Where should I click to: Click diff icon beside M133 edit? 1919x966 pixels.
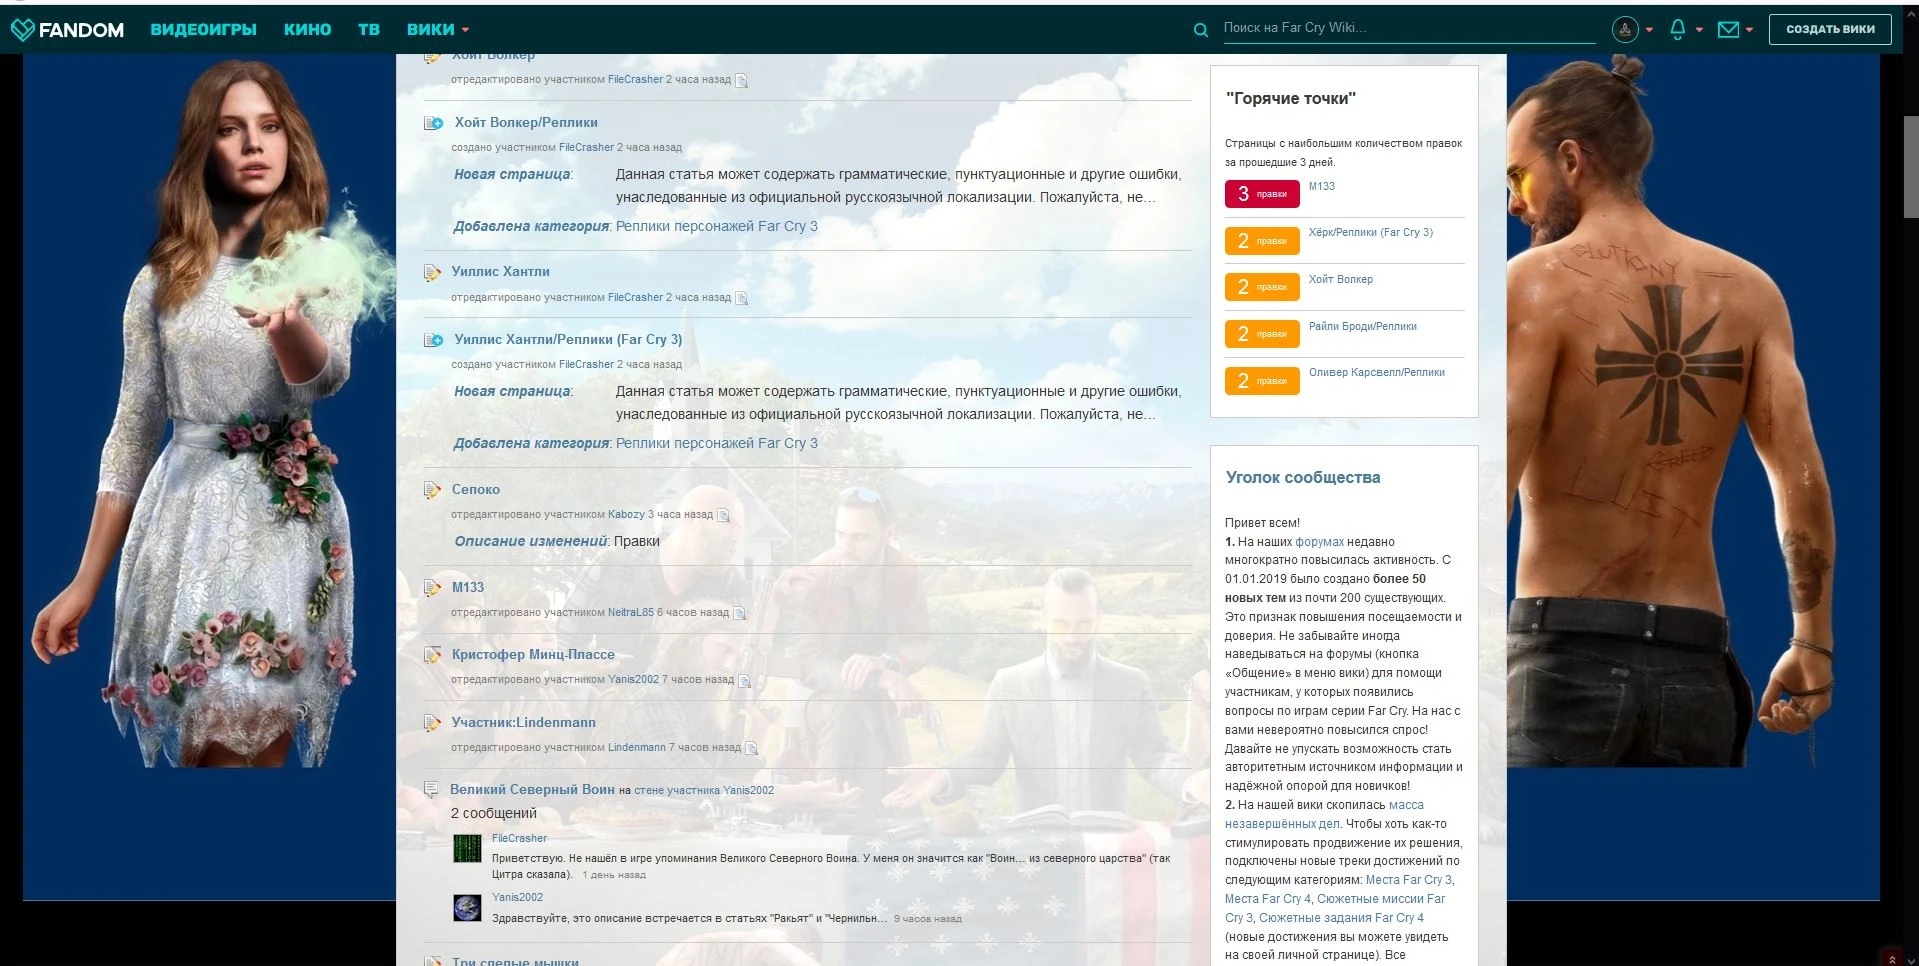pos(740,613)
